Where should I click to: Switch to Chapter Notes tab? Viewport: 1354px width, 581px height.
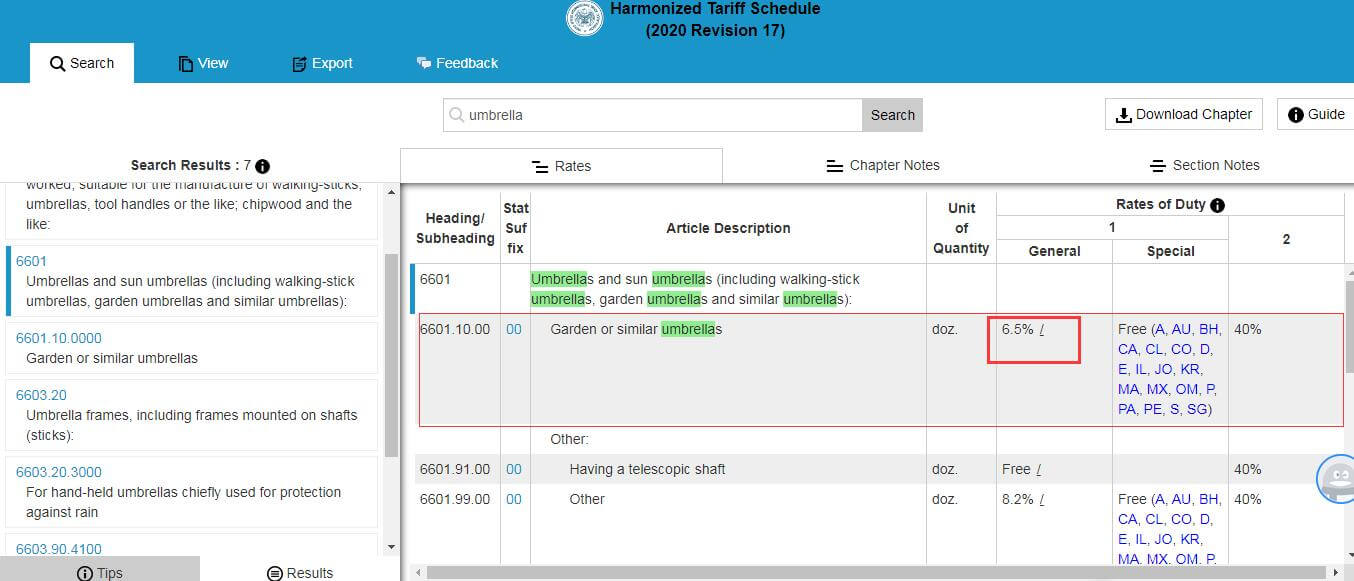point(883,165)
